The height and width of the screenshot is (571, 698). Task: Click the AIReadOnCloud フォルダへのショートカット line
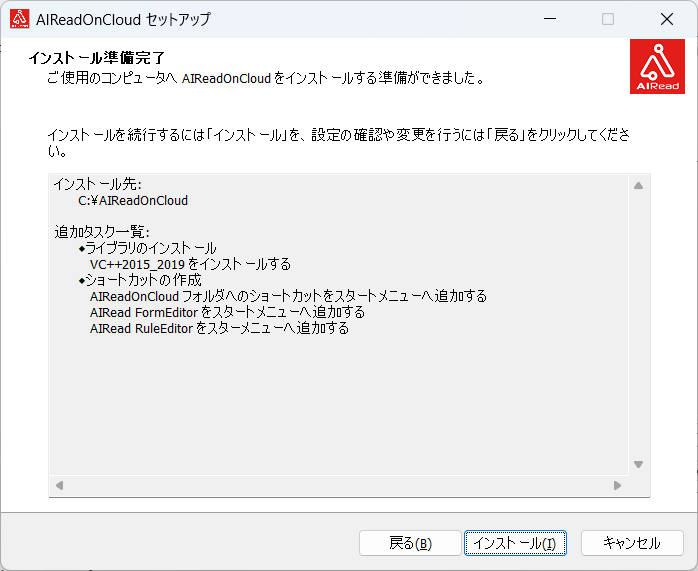click(288, 296)
